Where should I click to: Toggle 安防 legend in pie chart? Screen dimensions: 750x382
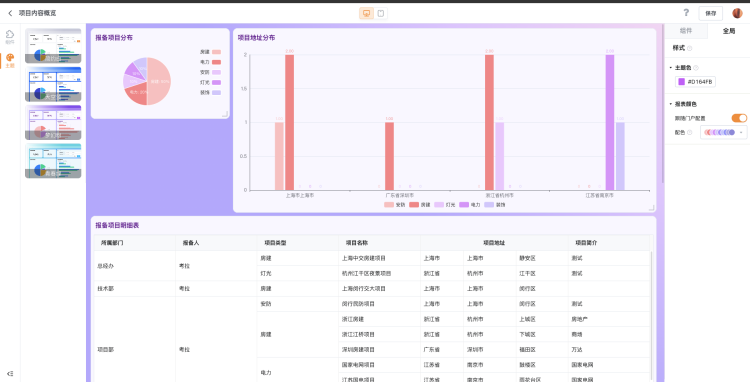click(x=210, y=72)
